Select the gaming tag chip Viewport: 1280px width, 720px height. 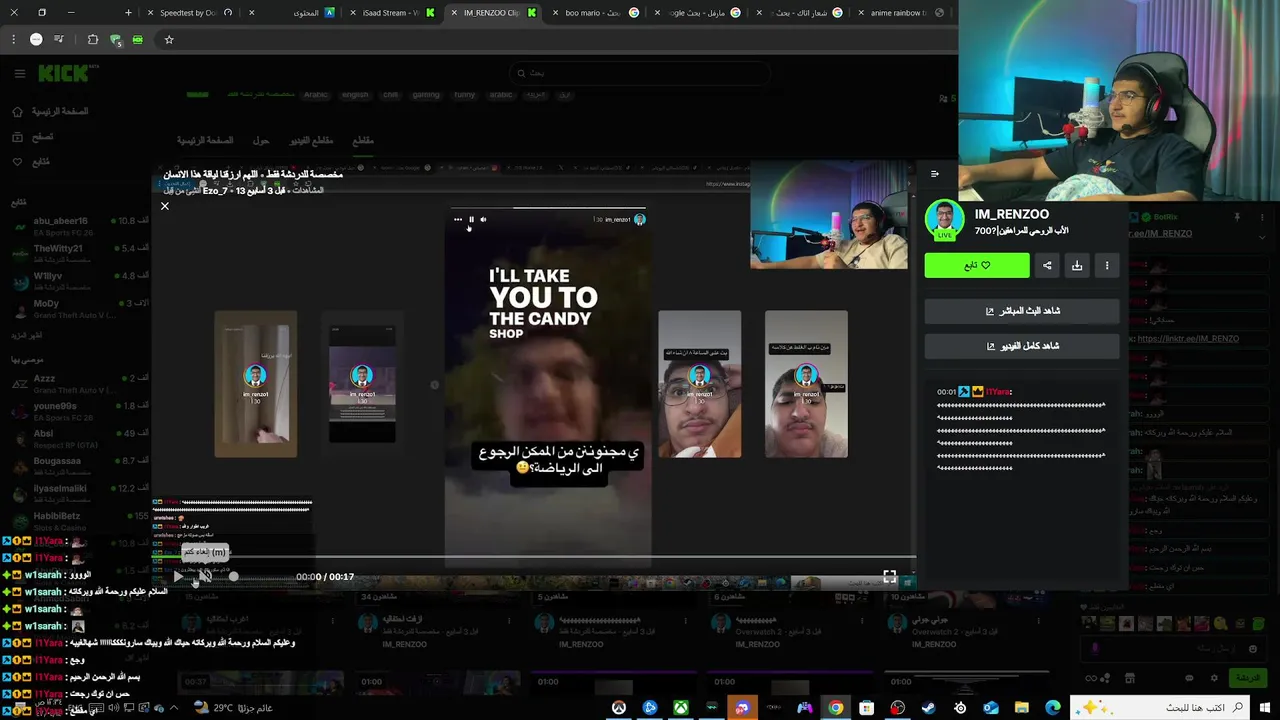tap(426, 95)
